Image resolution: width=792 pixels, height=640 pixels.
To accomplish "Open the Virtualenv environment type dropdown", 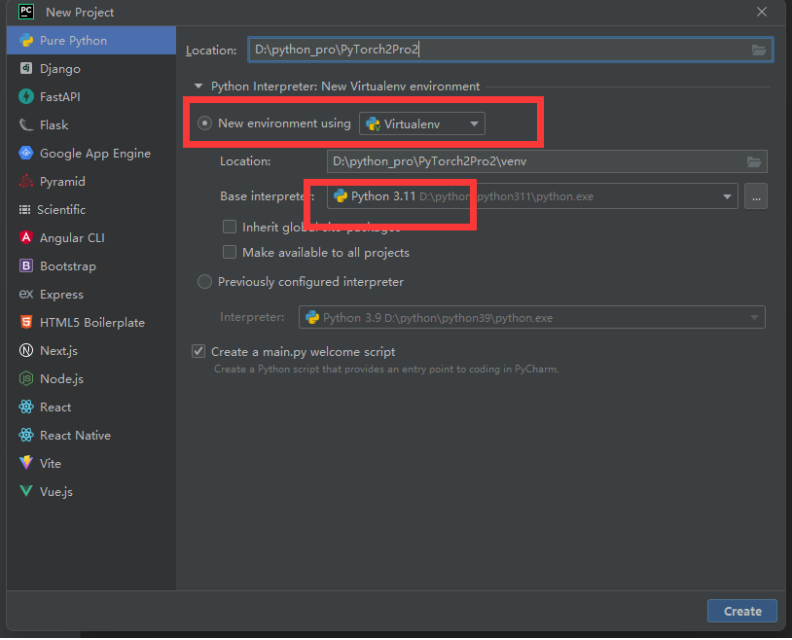I will 422,124.
